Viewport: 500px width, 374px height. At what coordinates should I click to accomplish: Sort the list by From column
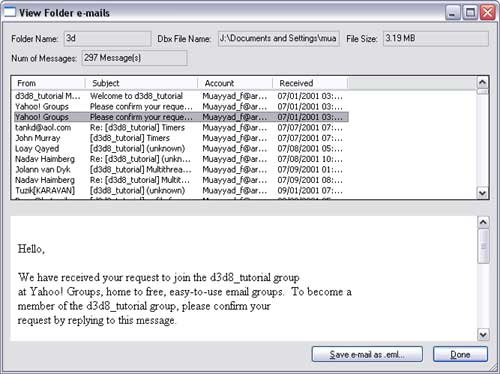click(48, 83)
